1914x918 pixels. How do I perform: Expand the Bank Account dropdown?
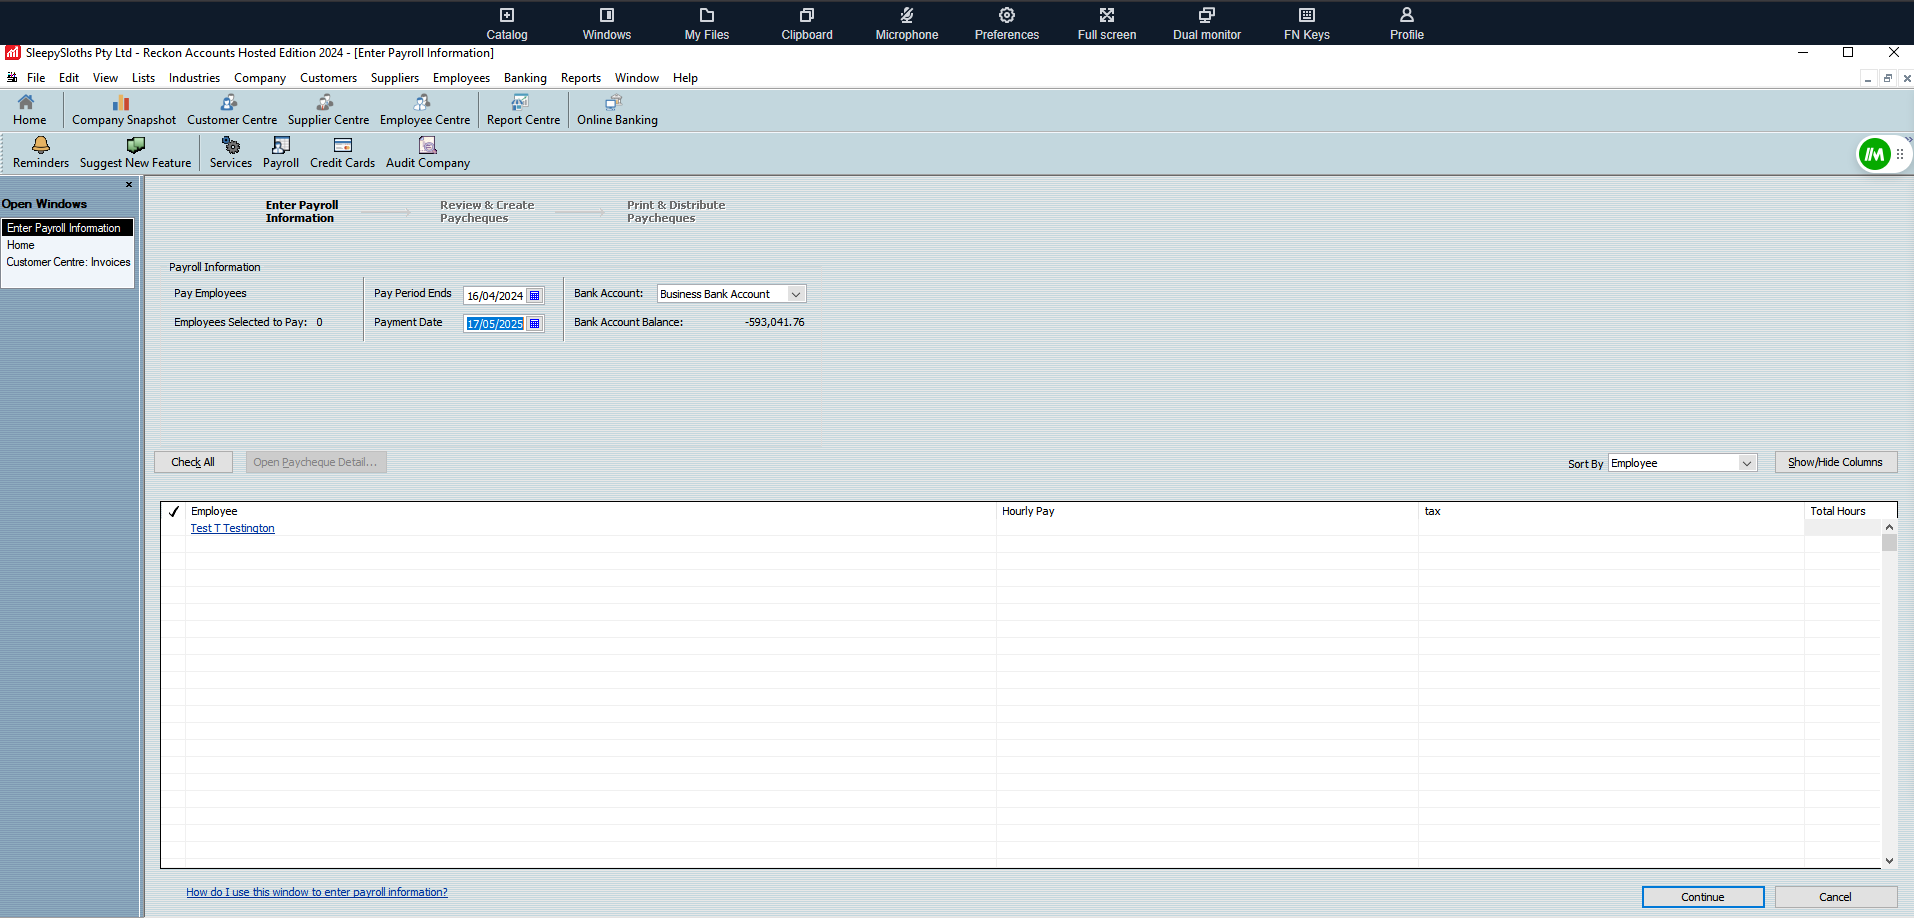(796, 294)
